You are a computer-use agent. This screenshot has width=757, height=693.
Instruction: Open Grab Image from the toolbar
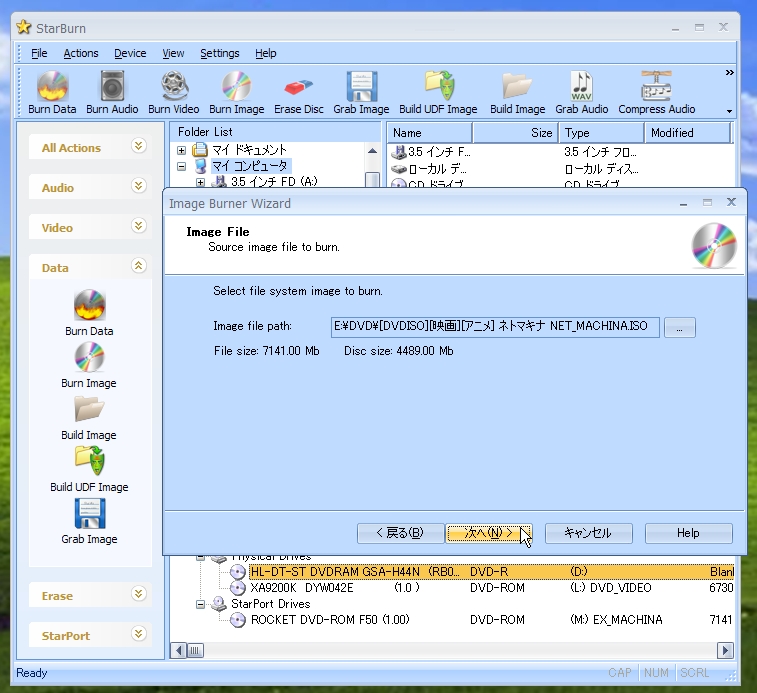pyautogui.click(x=361, y=92)
